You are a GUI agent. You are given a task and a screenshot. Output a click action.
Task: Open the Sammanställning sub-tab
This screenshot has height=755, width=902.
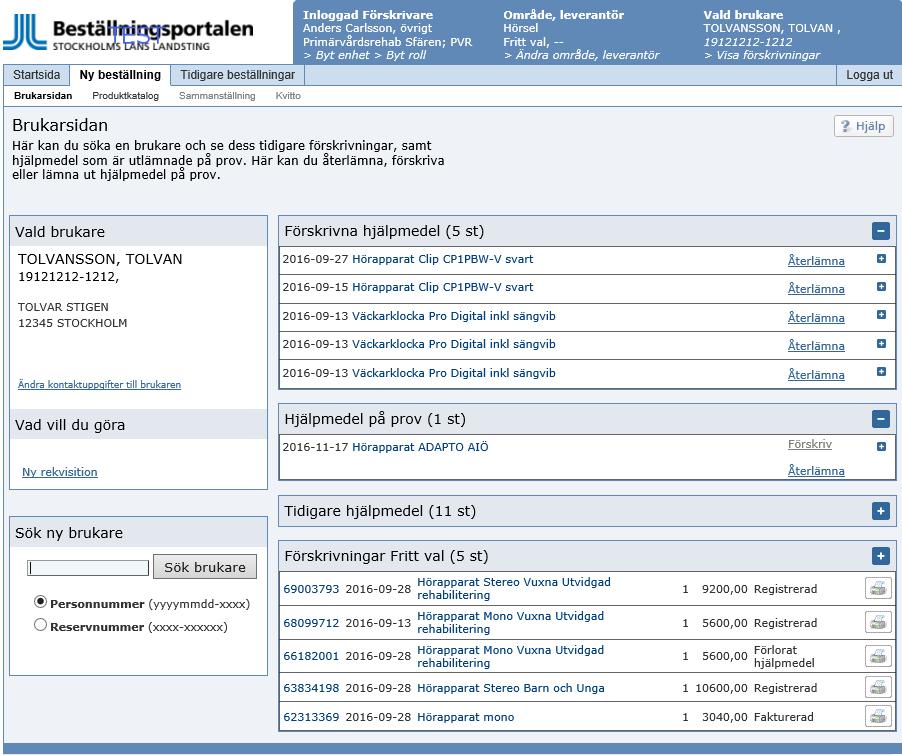tap(217, 96)
